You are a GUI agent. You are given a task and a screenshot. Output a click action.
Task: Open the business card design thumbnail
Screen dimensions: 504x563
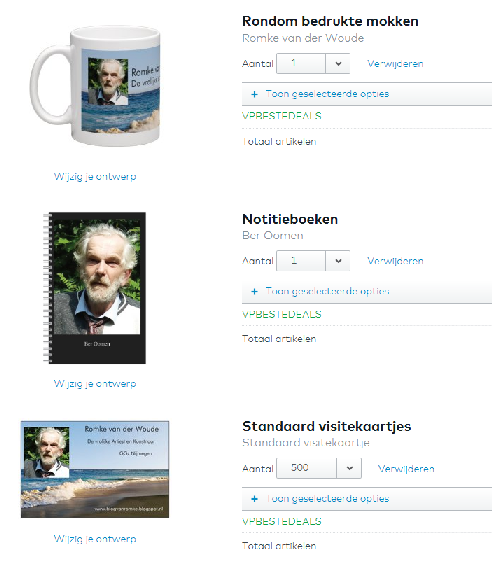pos(95,469)
